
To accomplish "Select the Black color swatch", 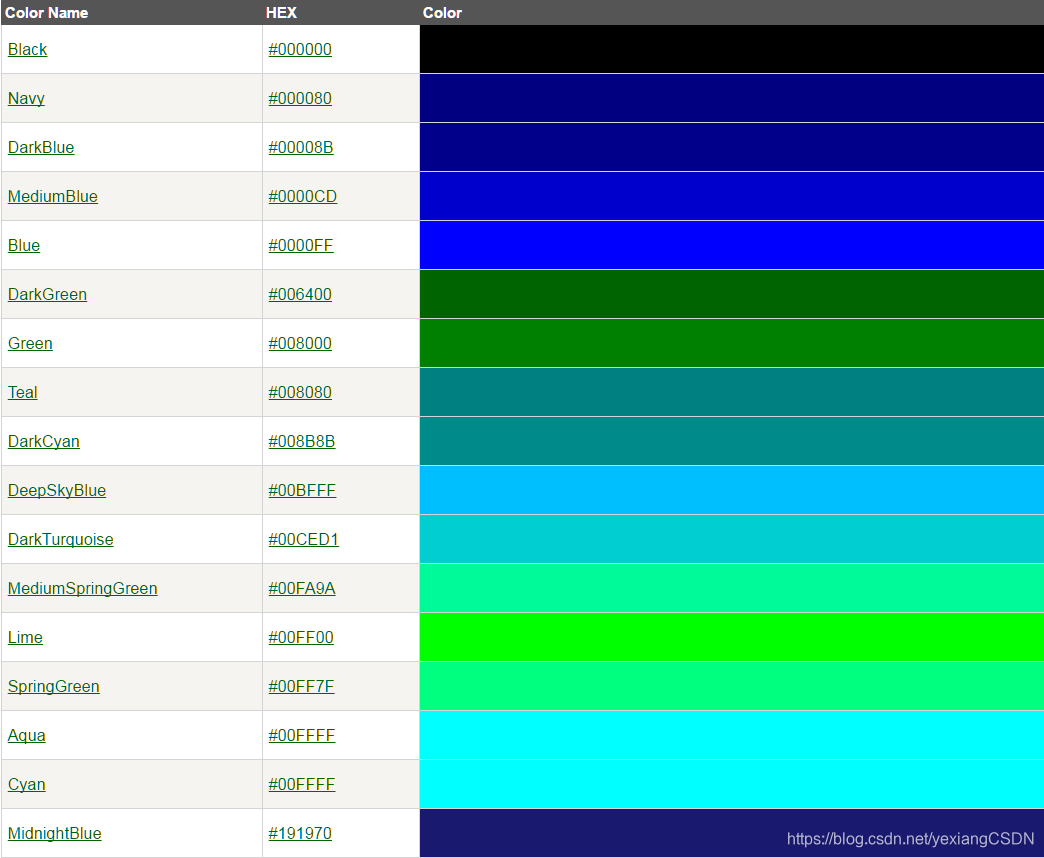I will pyautogui.click(x=732, y=49).
